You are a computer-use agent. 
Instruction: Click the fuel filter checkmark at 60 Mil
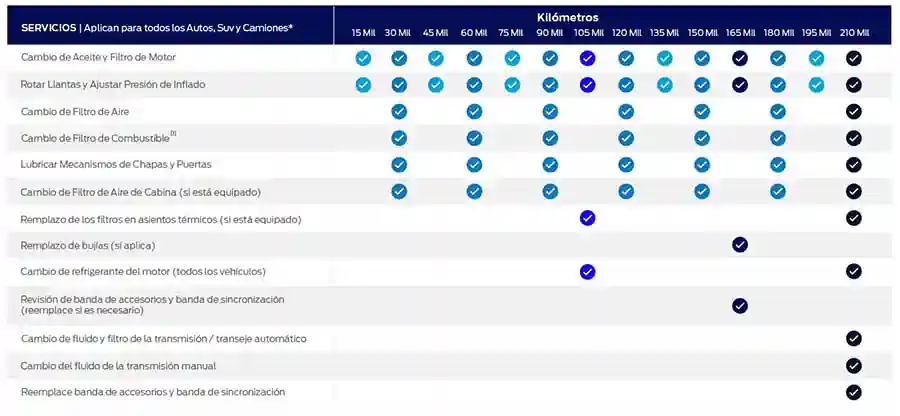pos(474,137)
